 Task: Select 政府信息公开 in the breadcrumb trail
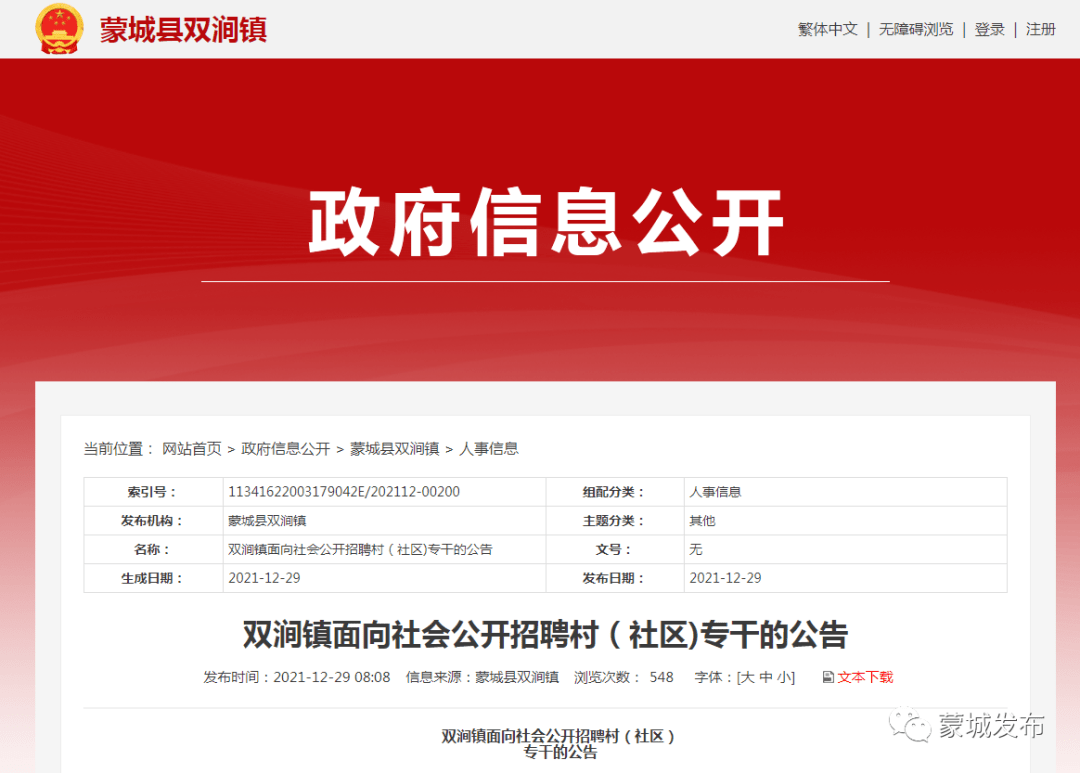tap(286, 449)
